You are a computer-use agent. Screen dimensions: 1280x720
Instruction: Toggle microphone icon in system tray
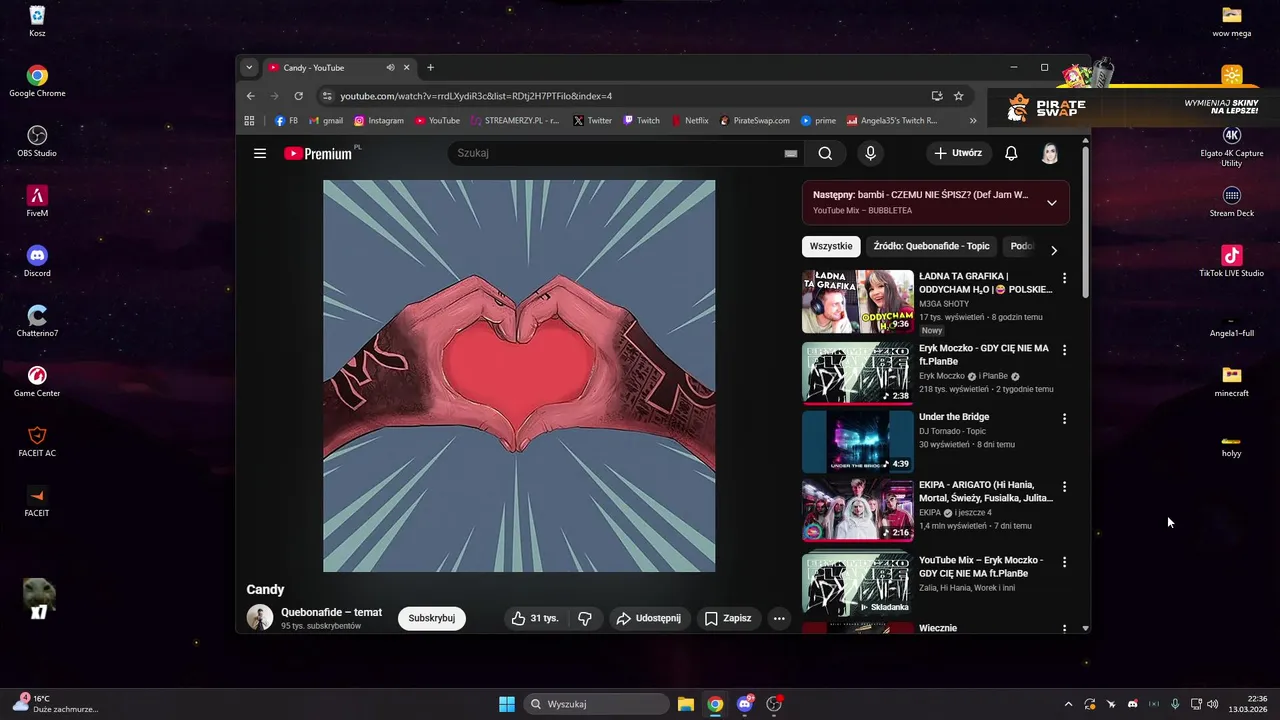pos(1175,704)
